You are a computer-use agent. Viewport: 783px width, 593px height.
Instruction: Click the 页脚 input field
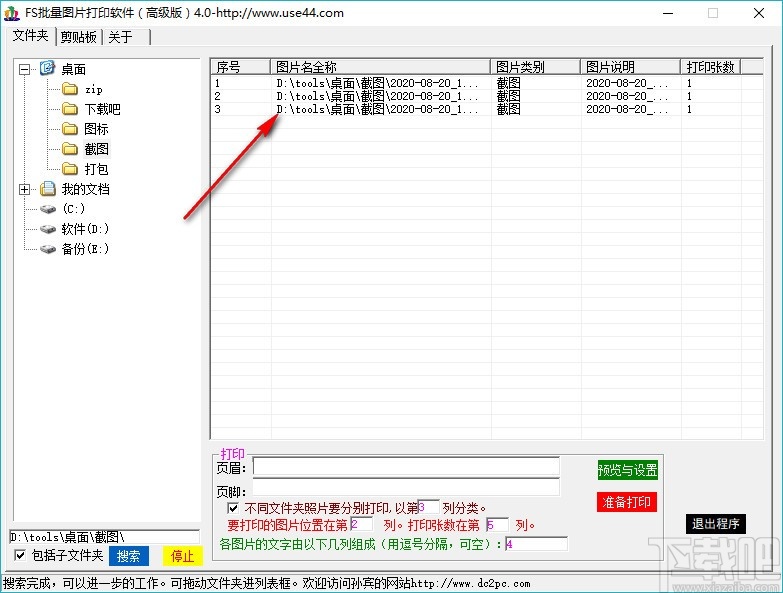[x=406, y=488]
